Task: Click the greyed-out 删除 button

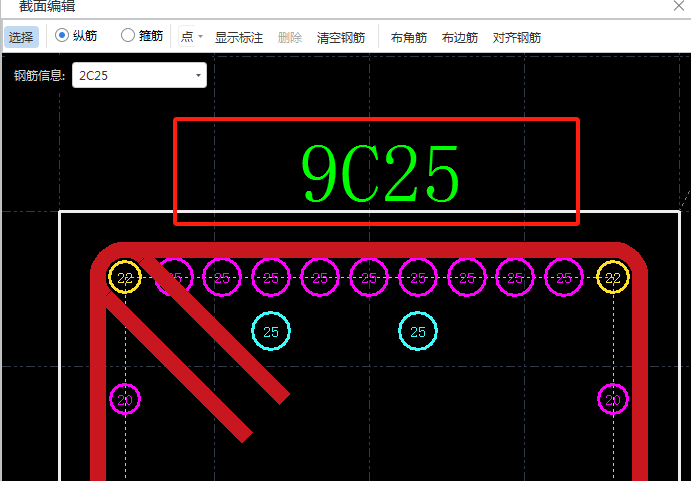Action: coord(290,37)
